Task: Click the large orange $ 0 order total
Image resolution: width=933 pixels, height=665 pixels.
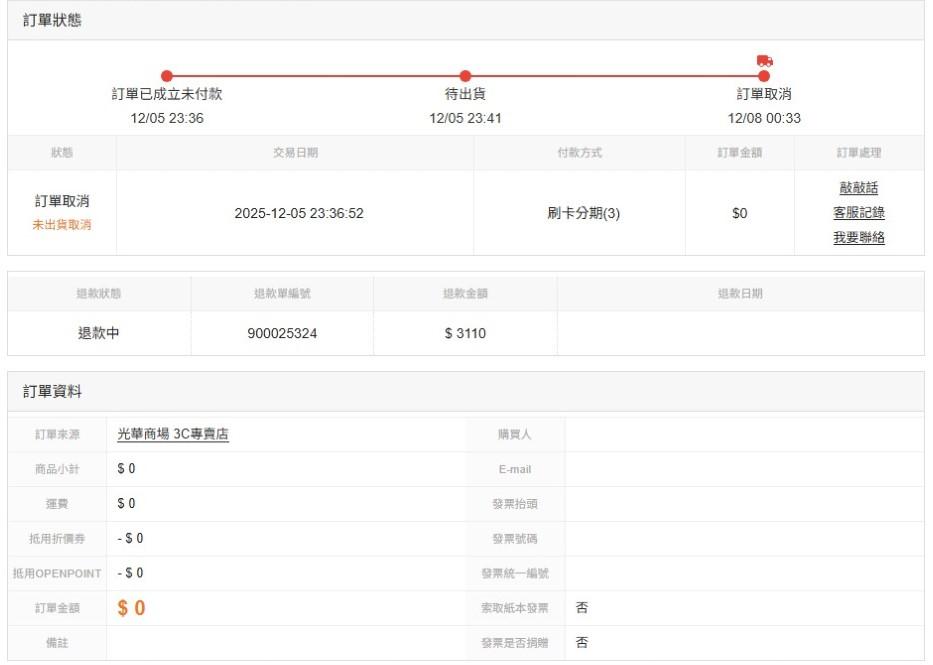Action: [131, 608]
